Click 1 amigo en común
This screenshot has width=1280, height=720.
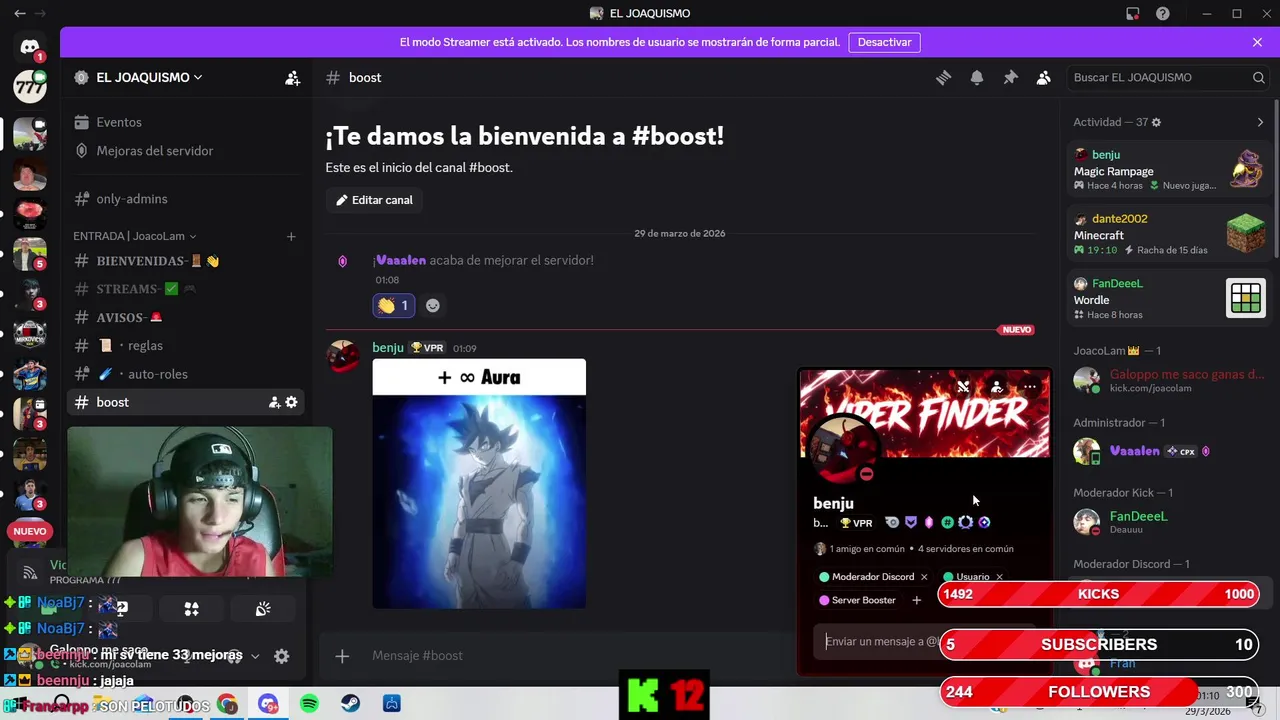tap(859, 548)
